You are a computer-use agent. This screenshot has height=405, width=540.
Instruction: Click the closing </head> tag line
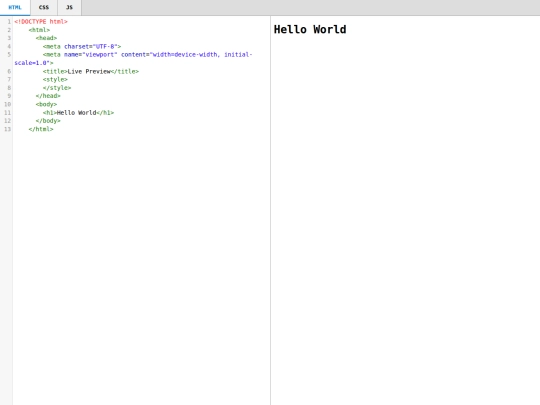[48, 96]
